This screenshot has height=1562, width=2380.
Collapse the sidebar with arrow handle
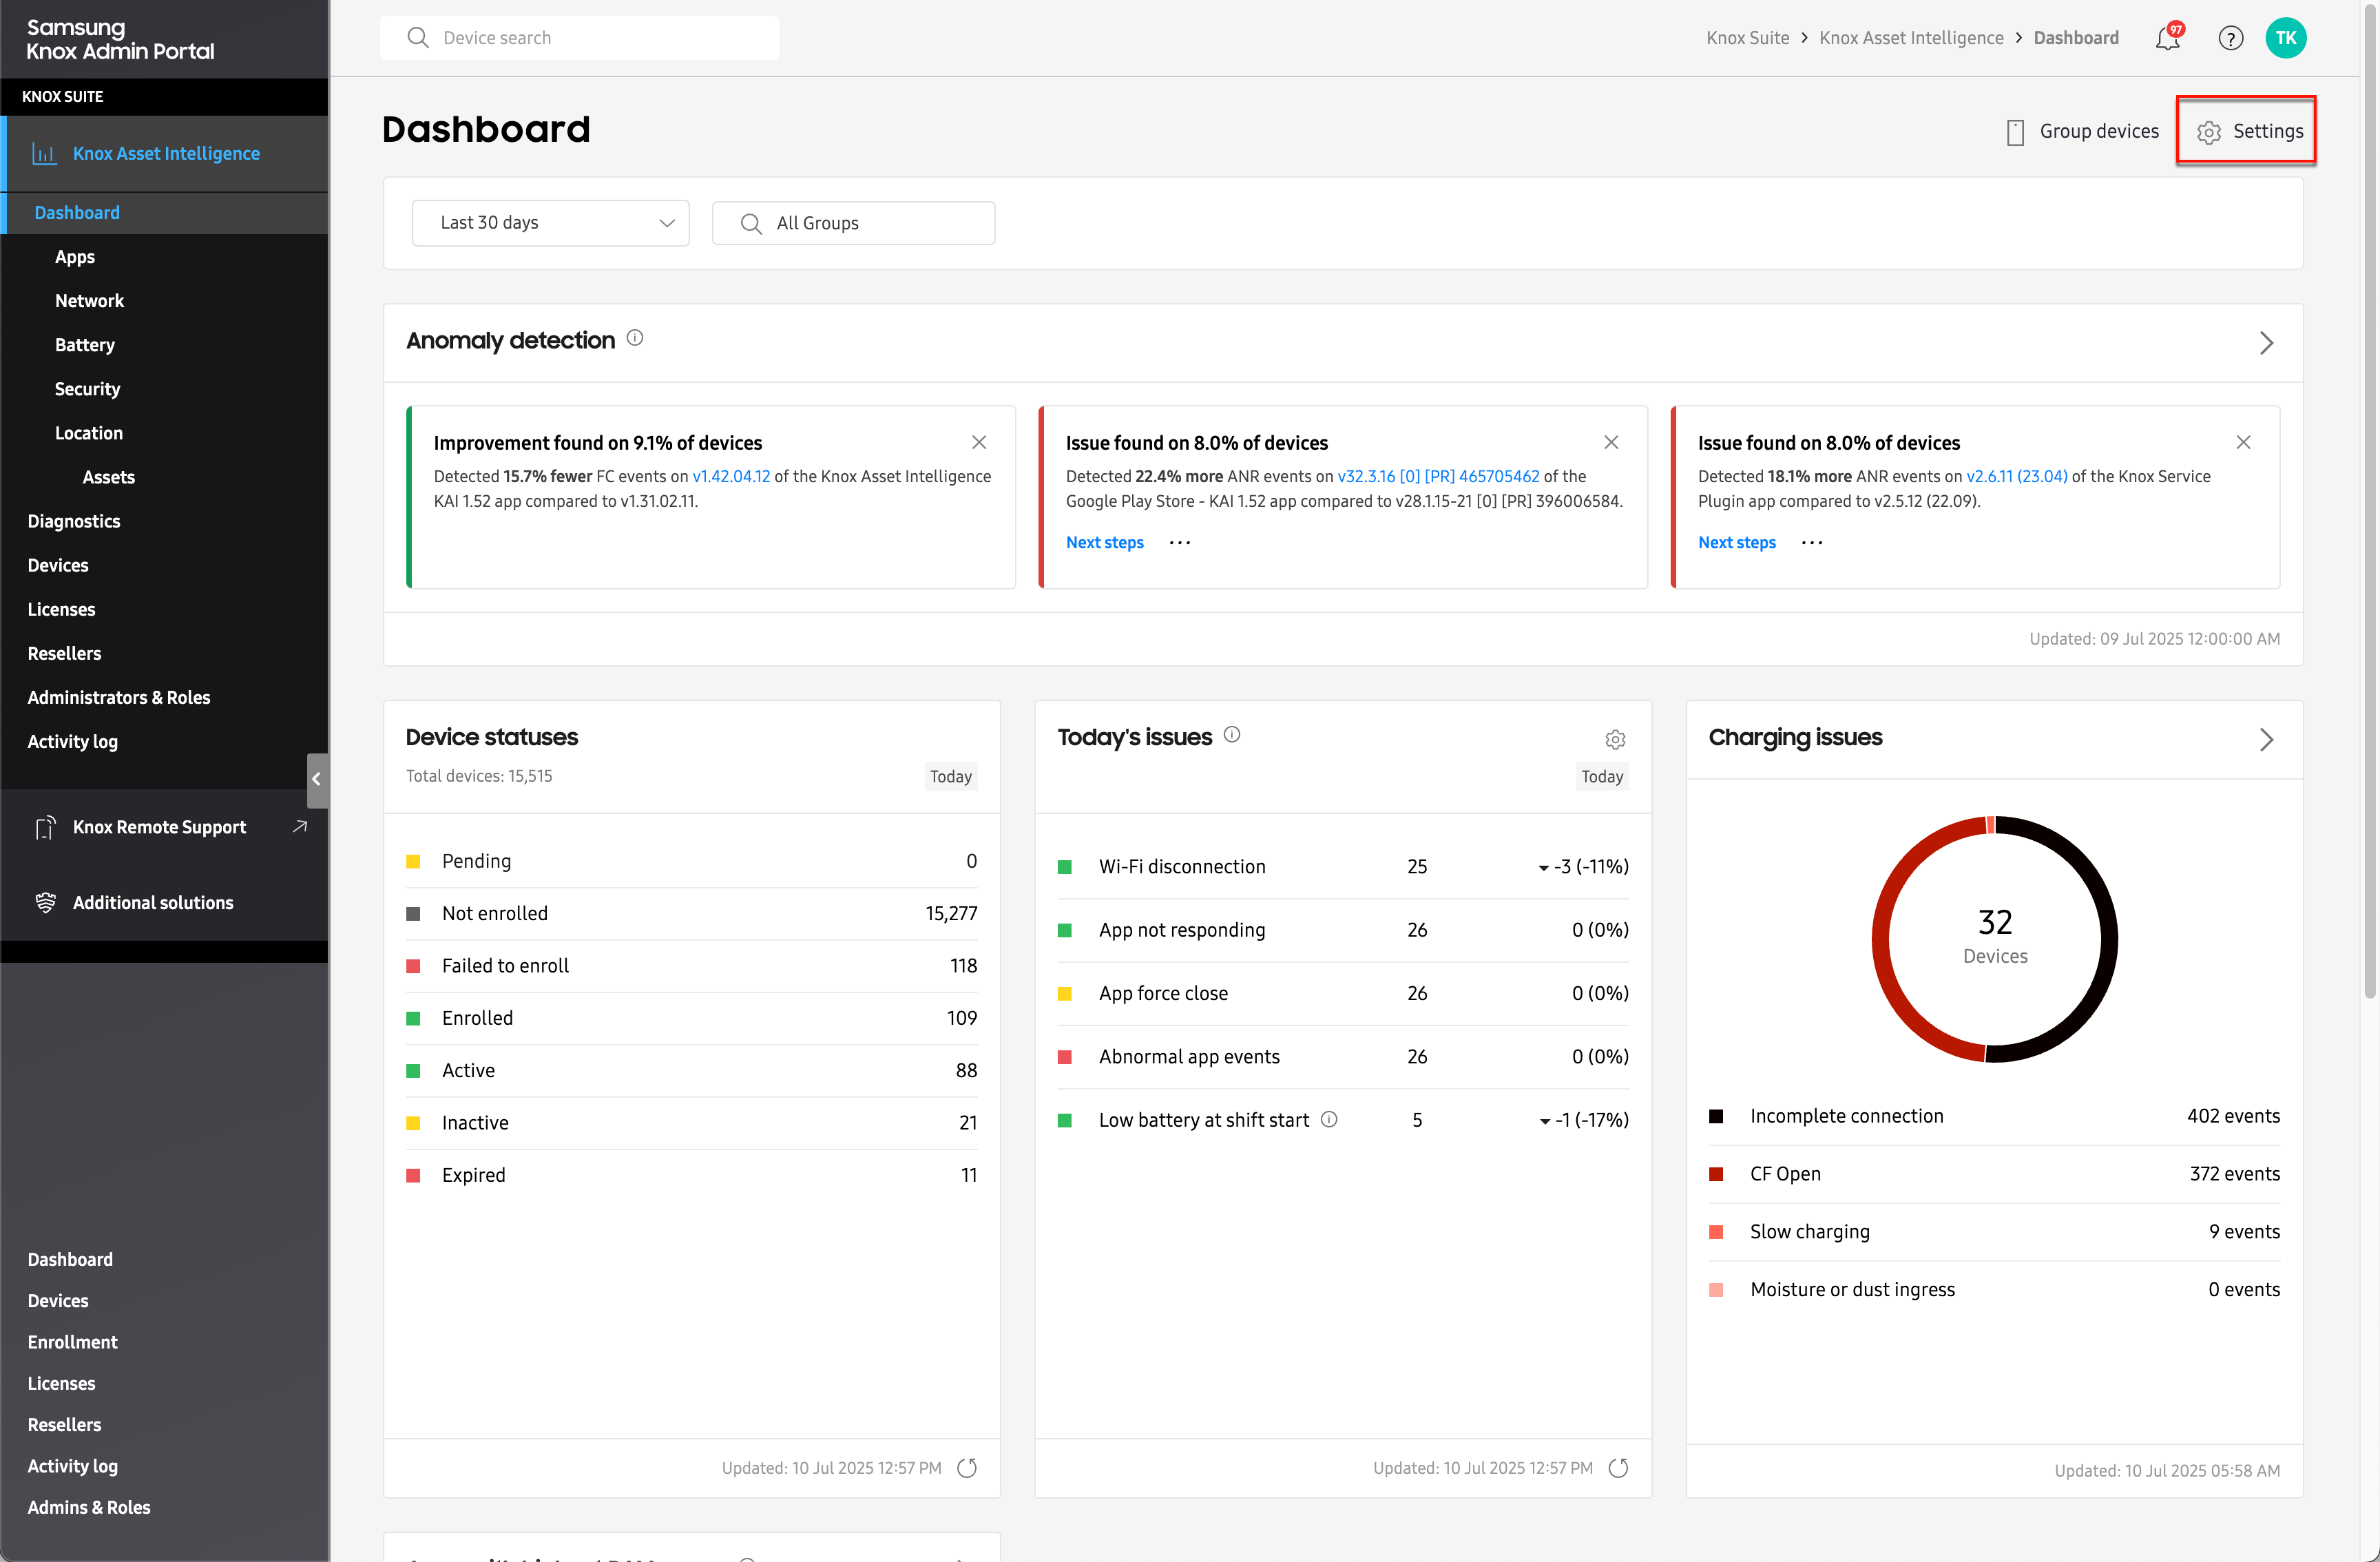(317, 779)
